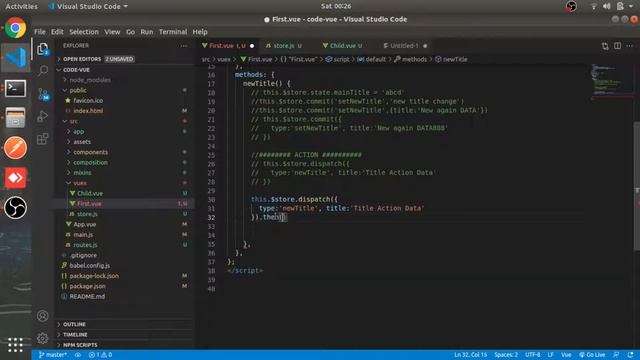Open Terminal from the Ubuntu dock
Viewport: 640px width, 360px height.
16,88
